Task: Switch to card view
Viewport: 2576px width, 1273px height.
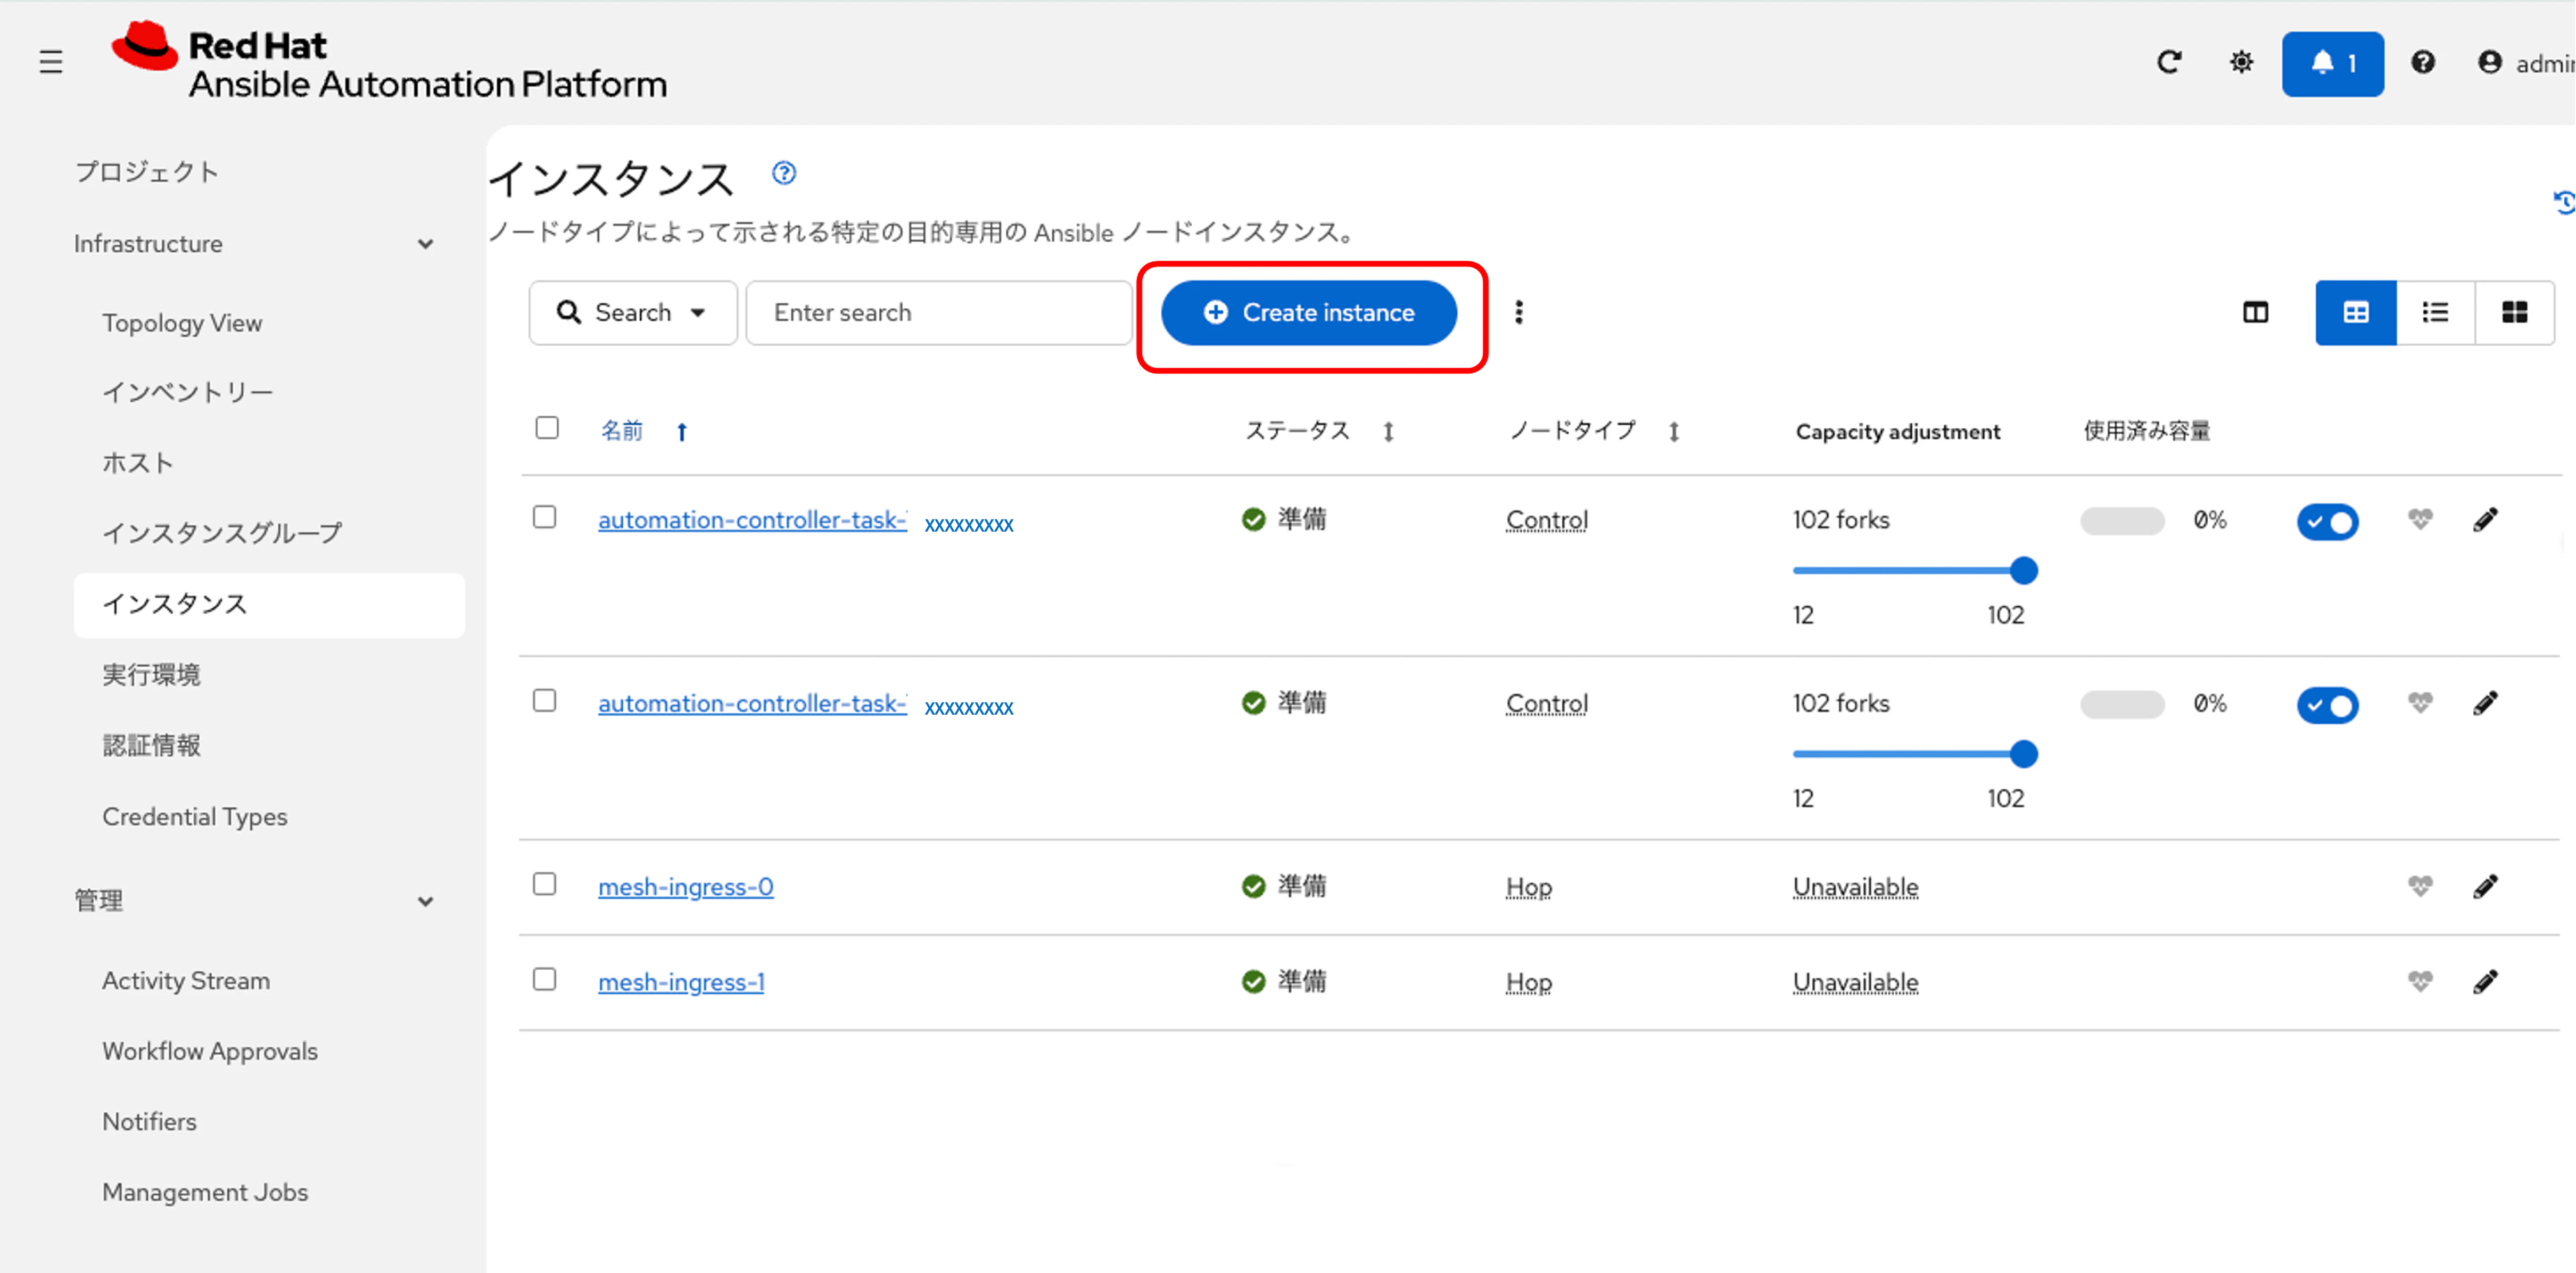Action: tap(2514, 313)
